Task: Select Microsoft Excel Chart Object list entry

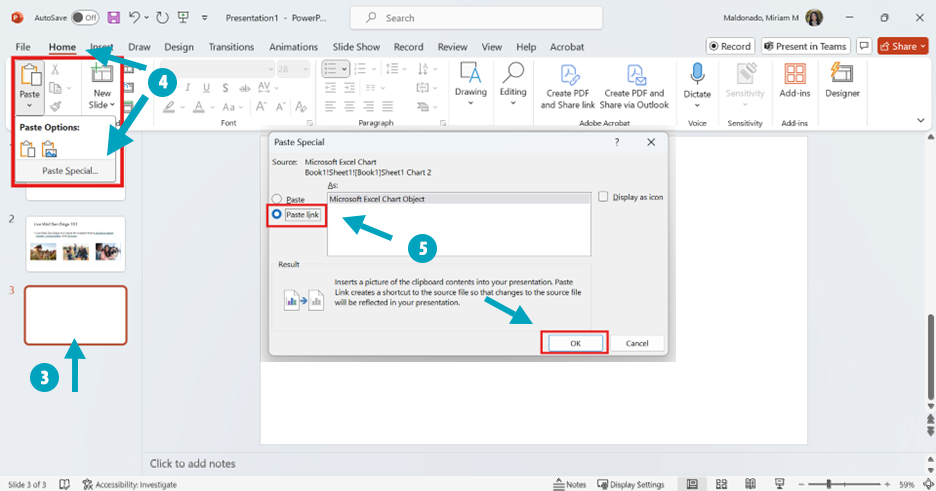Action: click(458, 199)
